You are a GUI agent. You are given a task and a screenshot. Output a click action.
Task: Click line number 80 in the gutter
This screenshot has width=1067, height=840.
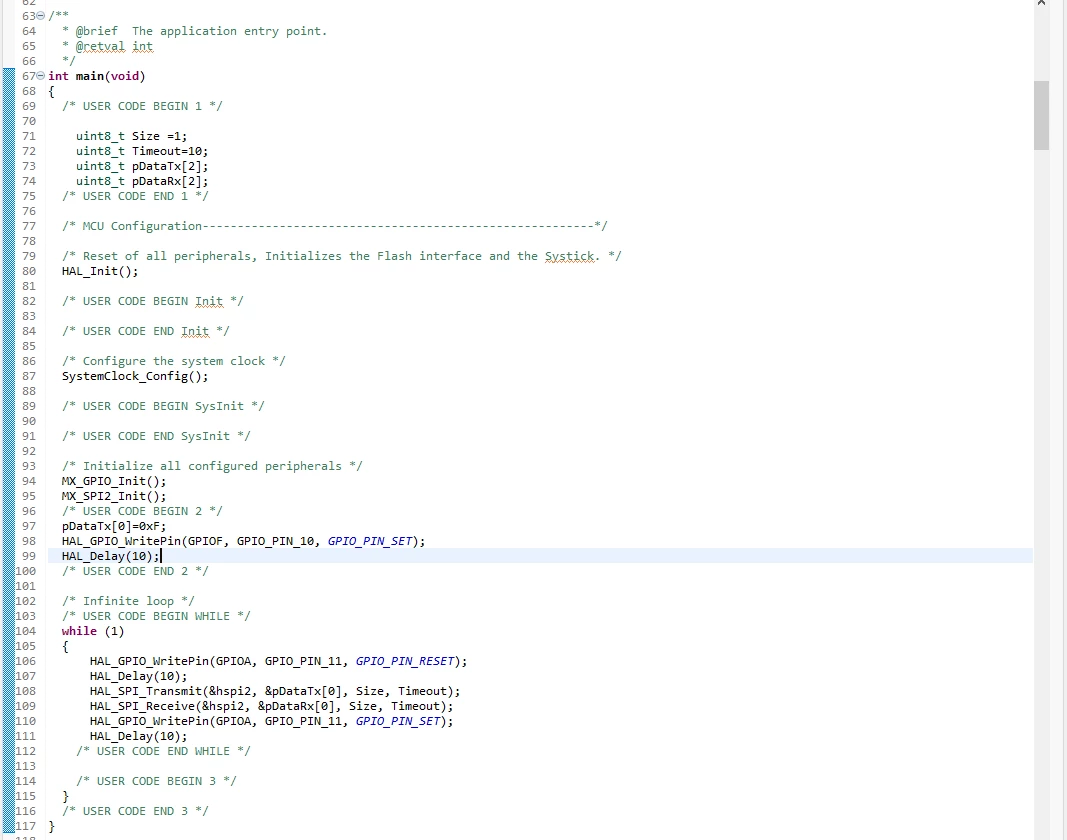[x=29, y=271]
